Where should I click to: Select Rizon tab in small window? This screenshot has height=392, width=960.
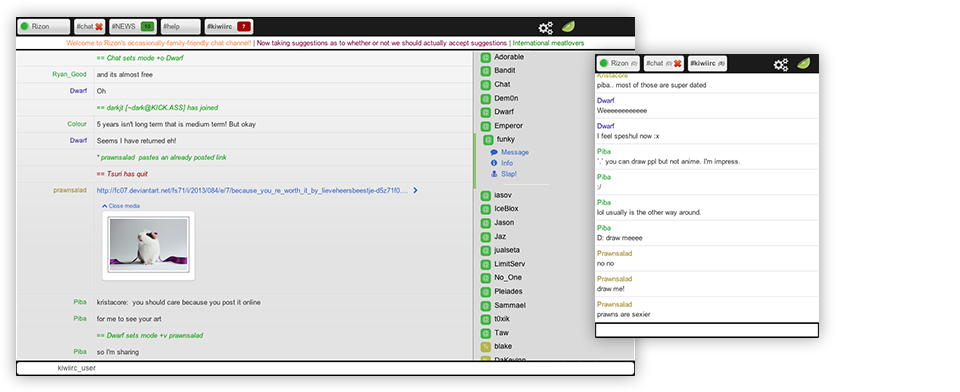point(618,64)
